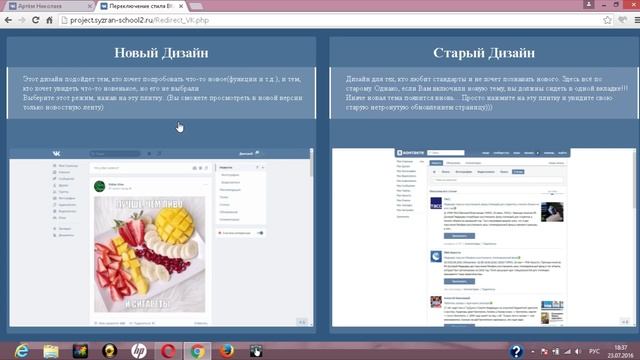
Task: Click the VK logo in the new design preview
Action: (56, 153)
